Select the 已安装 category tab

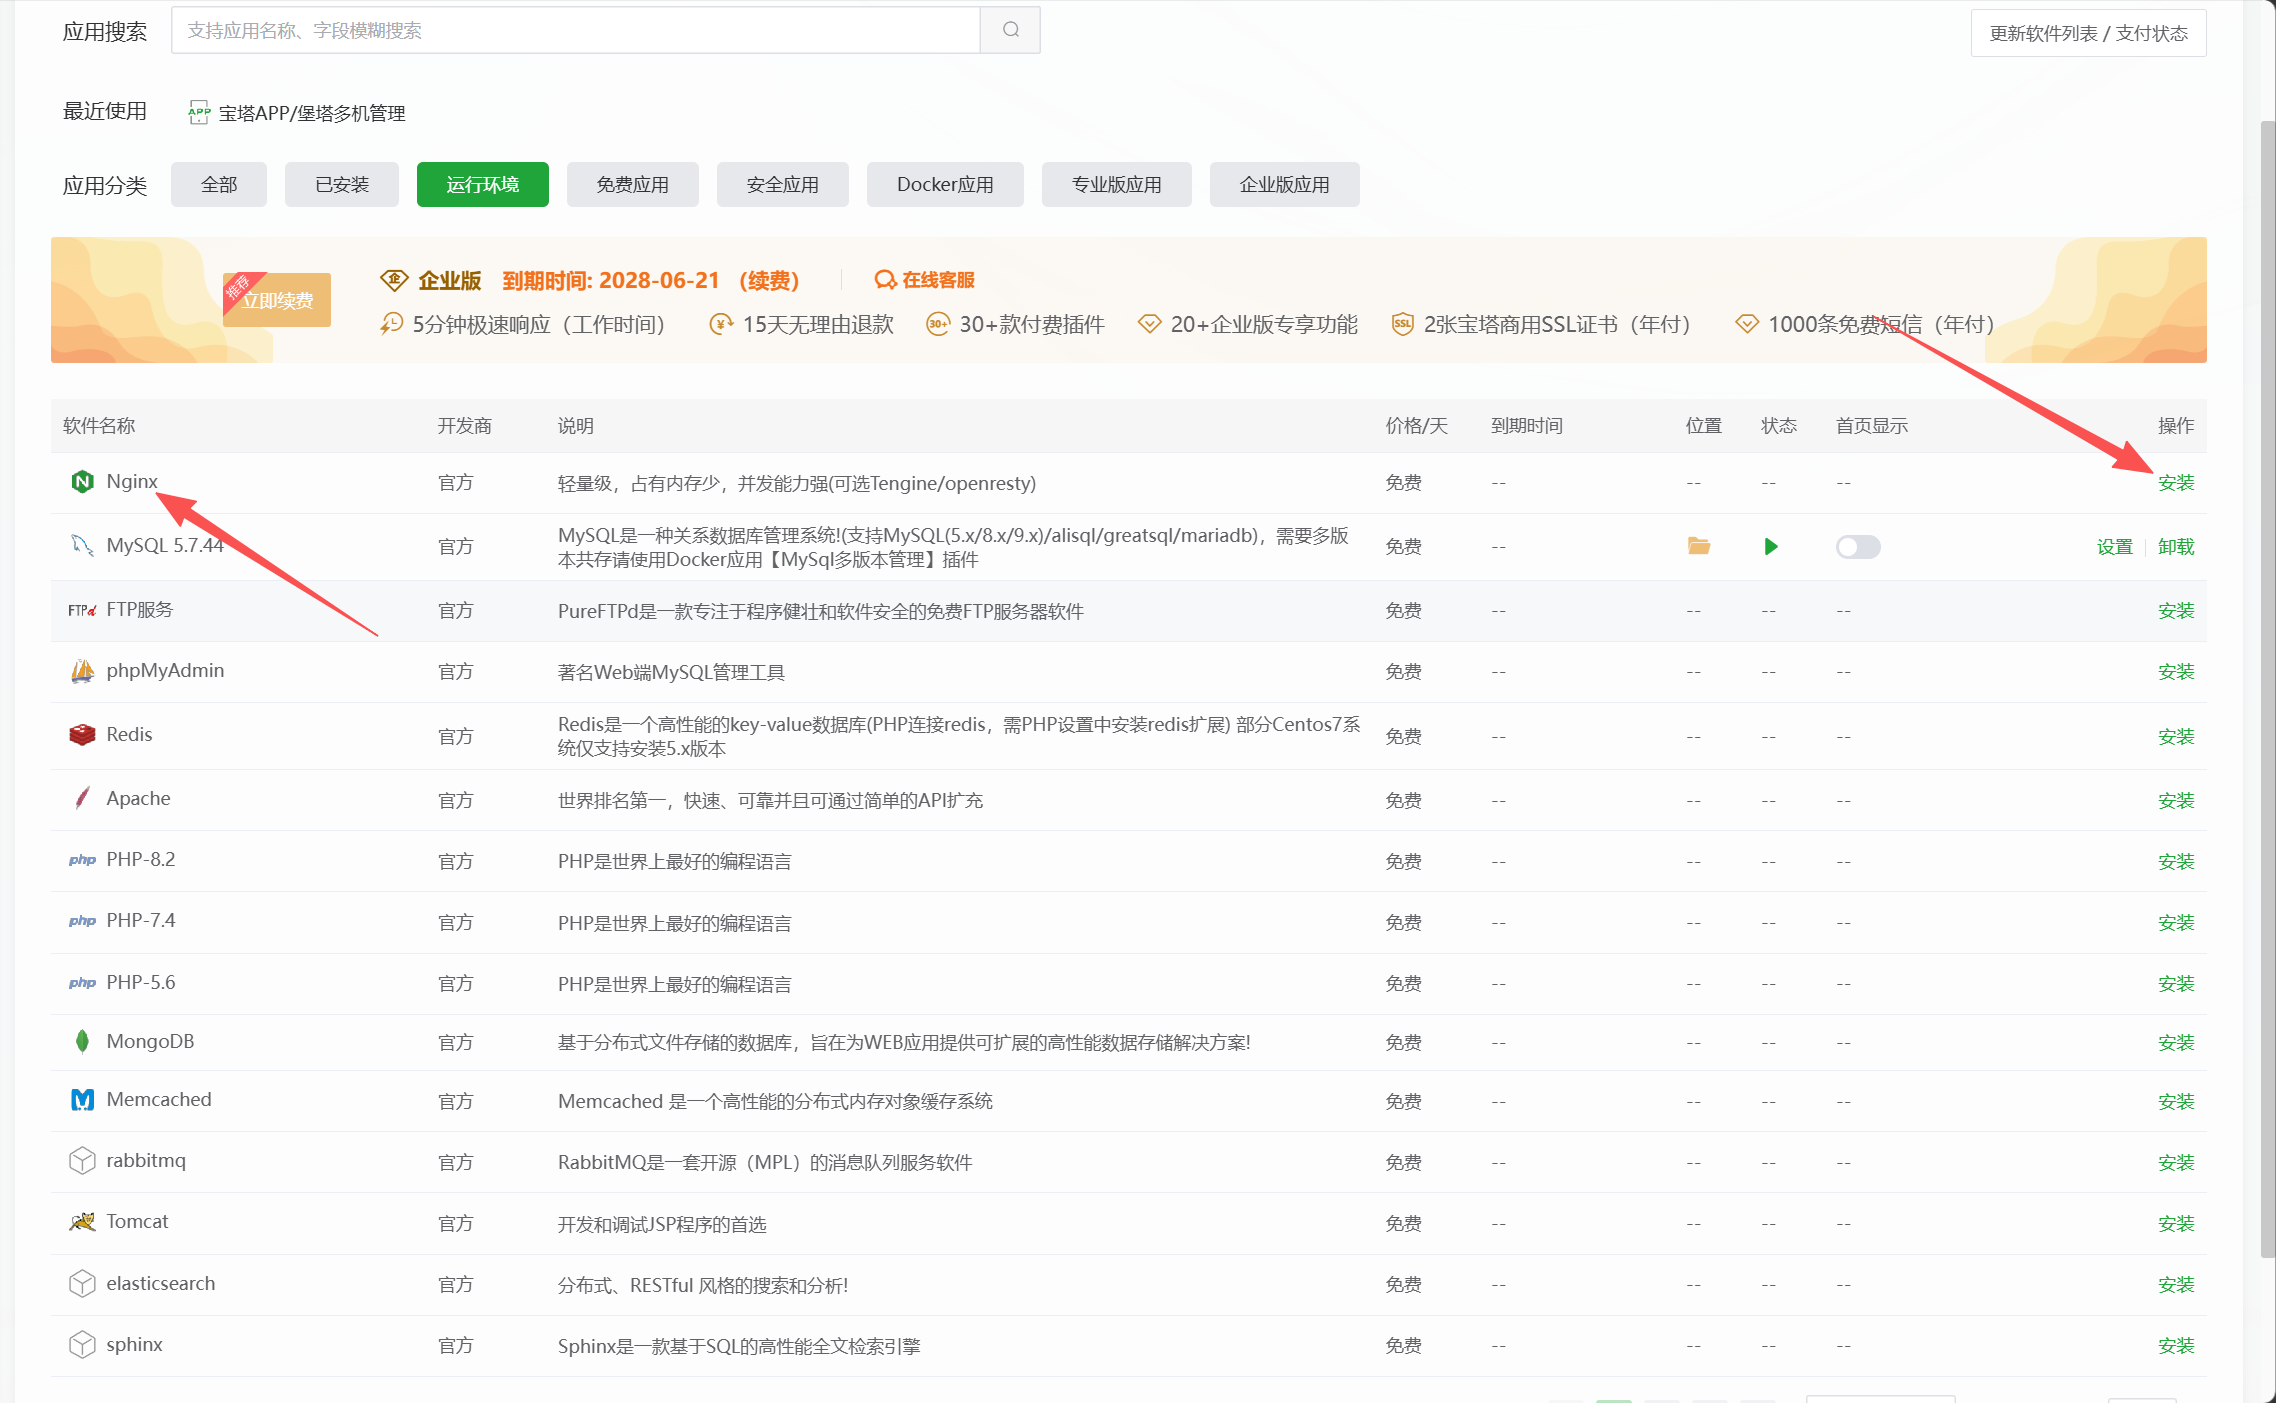pos(342,185)
